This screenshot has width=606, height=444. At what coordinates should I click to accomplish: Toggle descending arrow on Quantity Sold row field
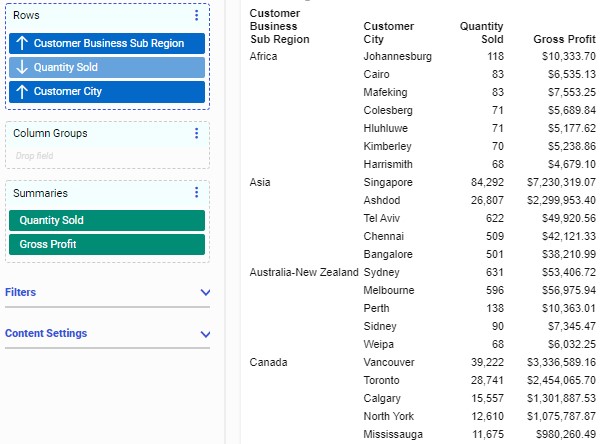(x=22, y=68)
